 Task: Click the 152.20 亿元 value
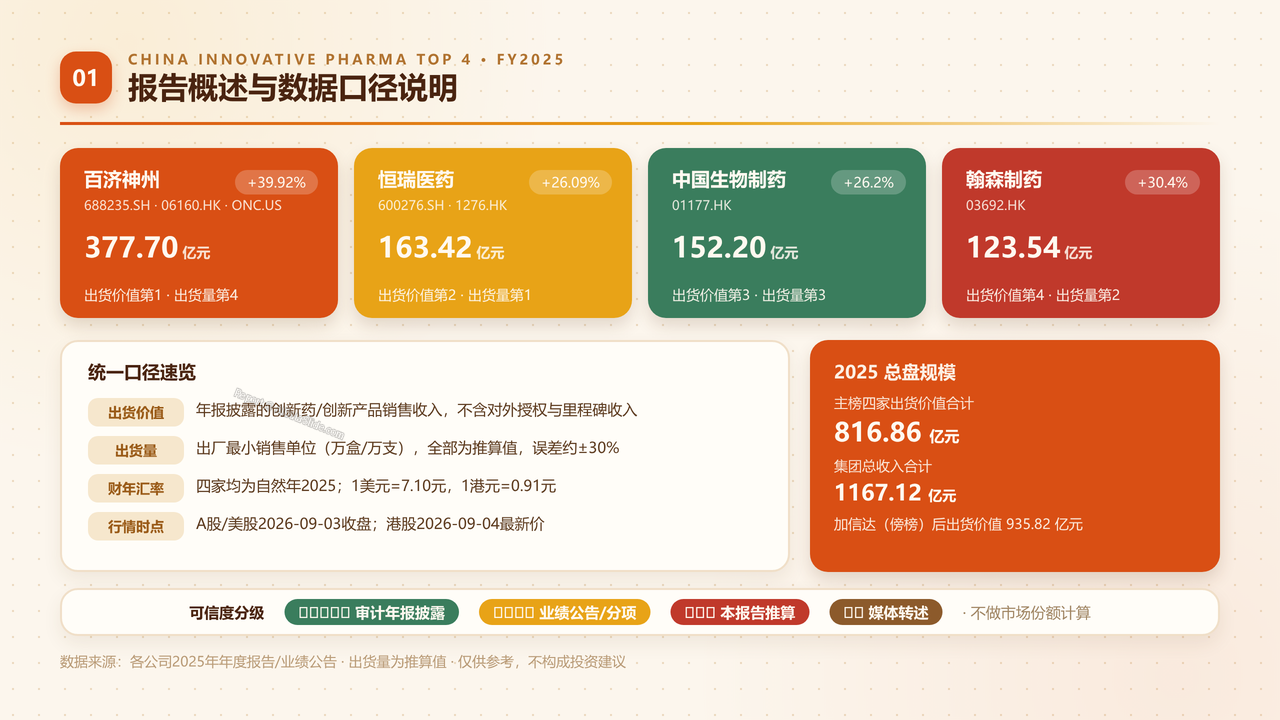pyautogui.click(x=735, y=247)
